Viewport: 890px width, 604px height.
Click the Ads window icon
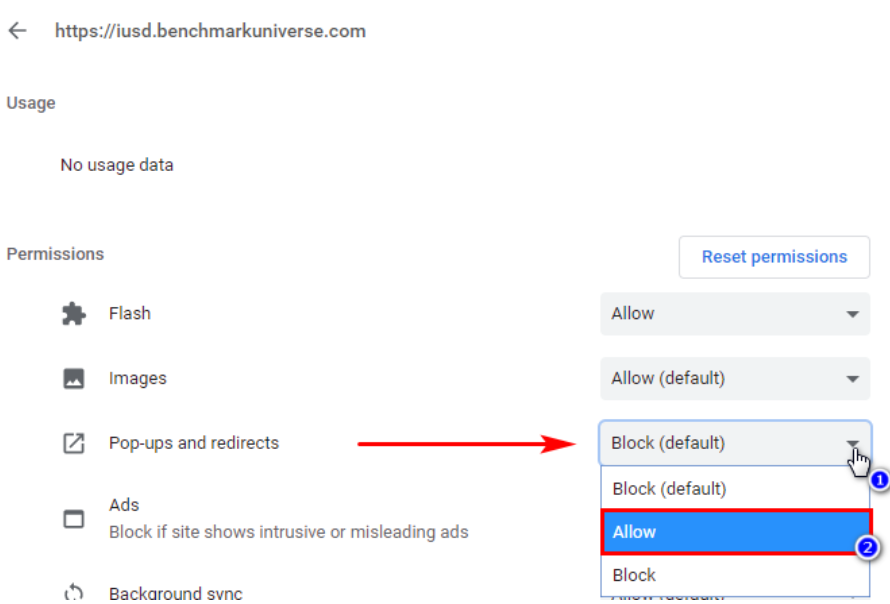(74, 519)
